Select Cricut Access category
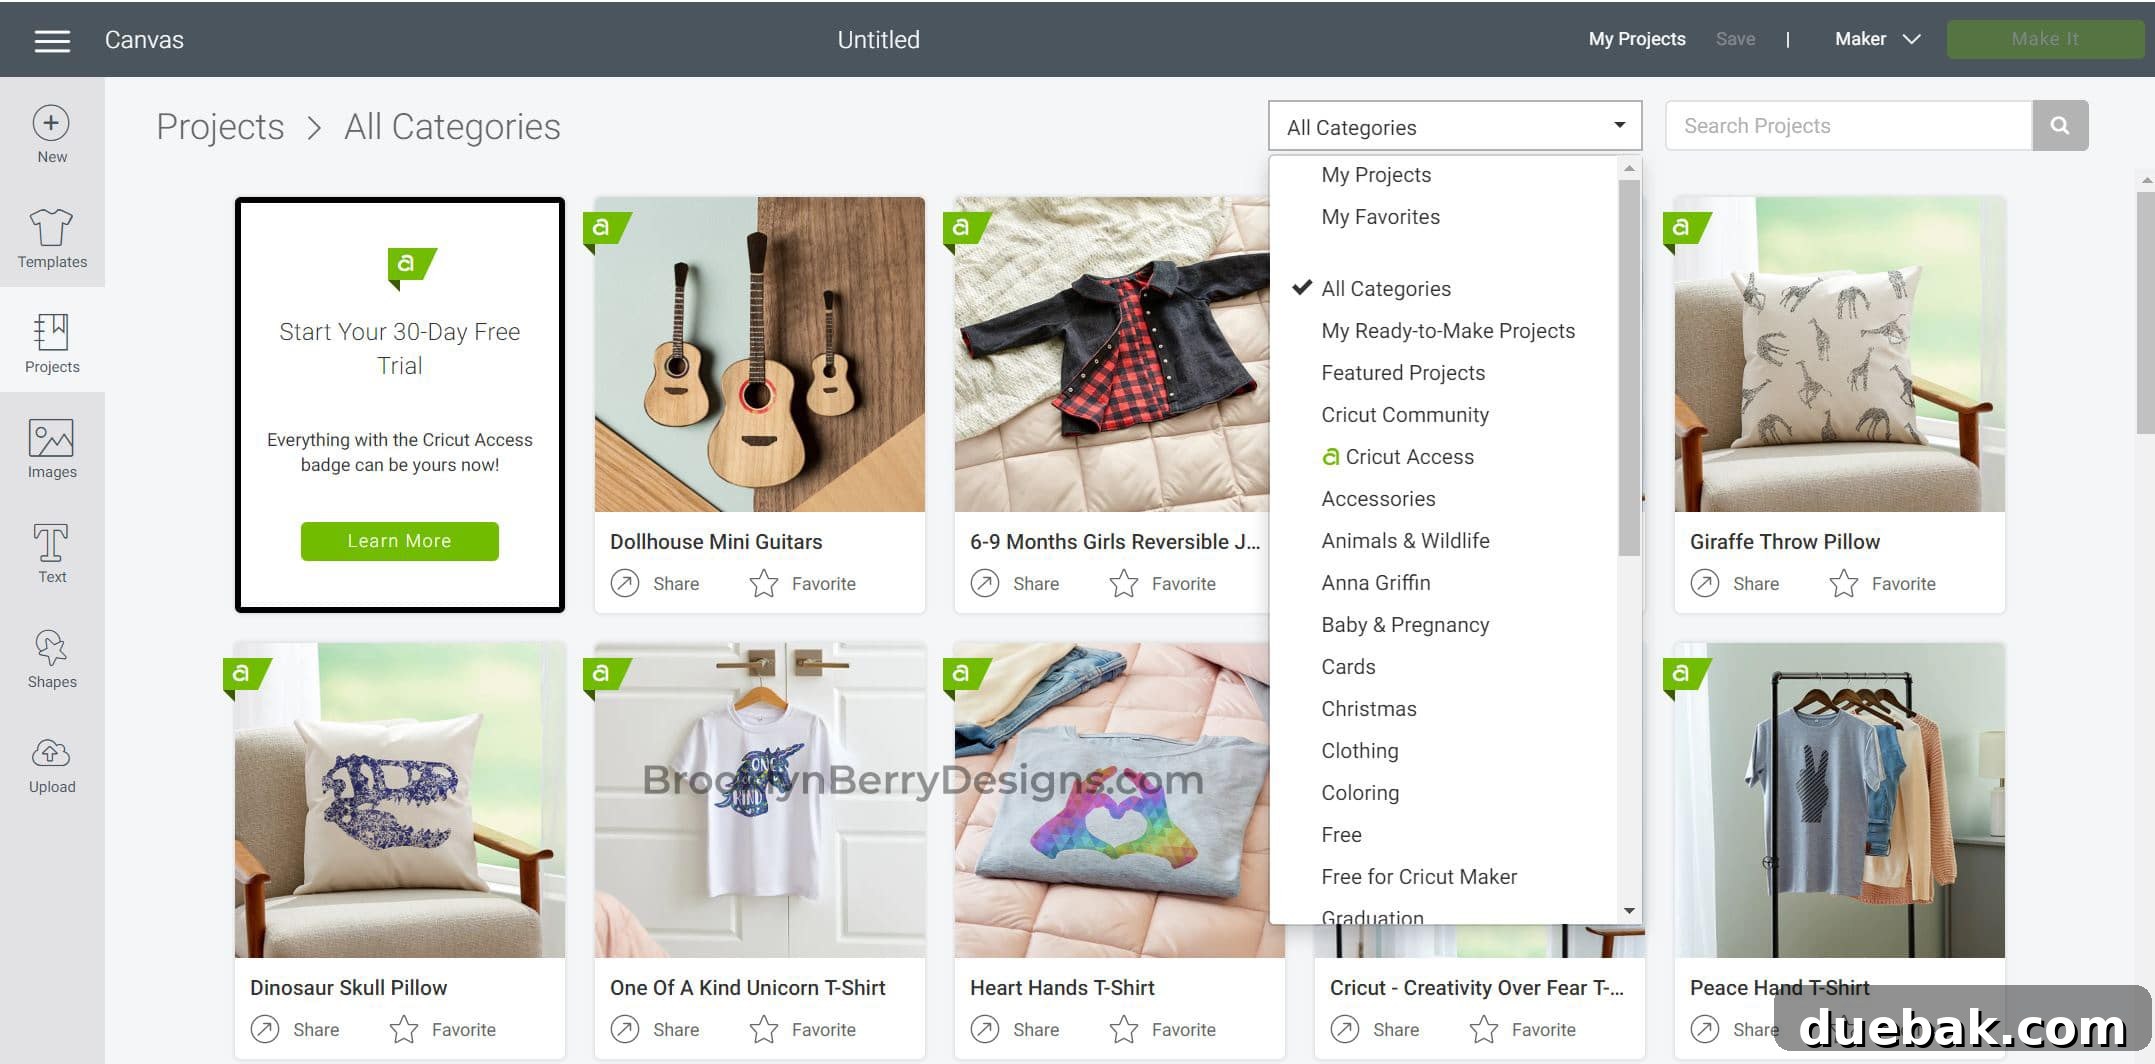Screen dimensions: 2155x1064 [x=1398, y=457]
